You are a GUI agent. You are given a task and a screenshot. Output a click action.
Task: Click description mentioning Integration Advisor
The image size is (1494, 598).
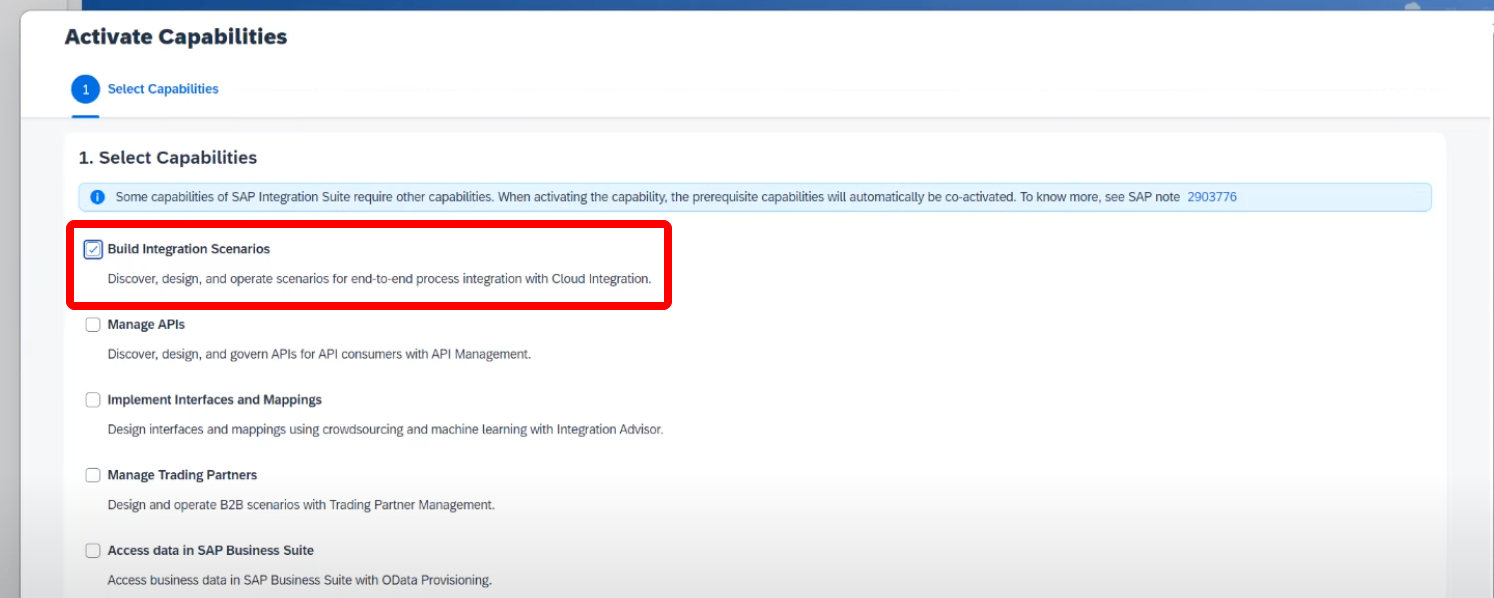click(386, 430)
